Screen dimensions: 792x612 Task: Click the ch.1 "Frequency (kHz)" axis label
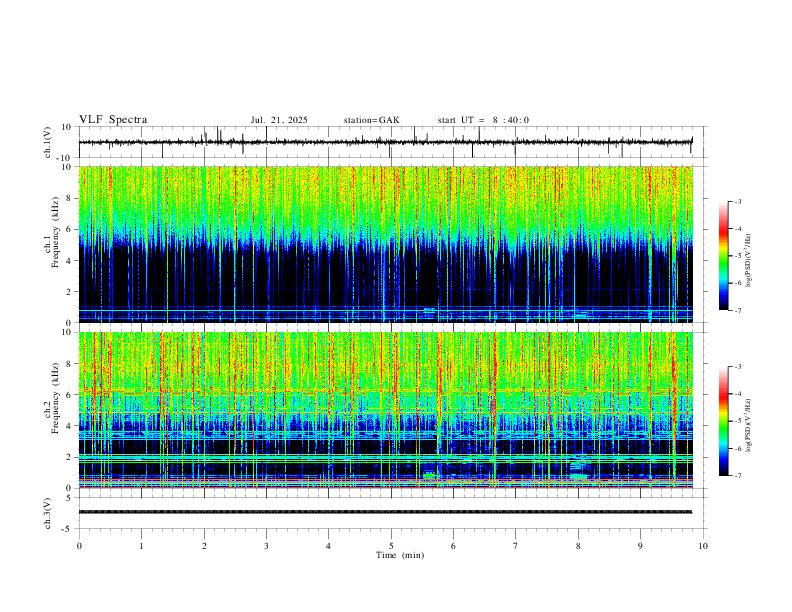coord(55,232)
